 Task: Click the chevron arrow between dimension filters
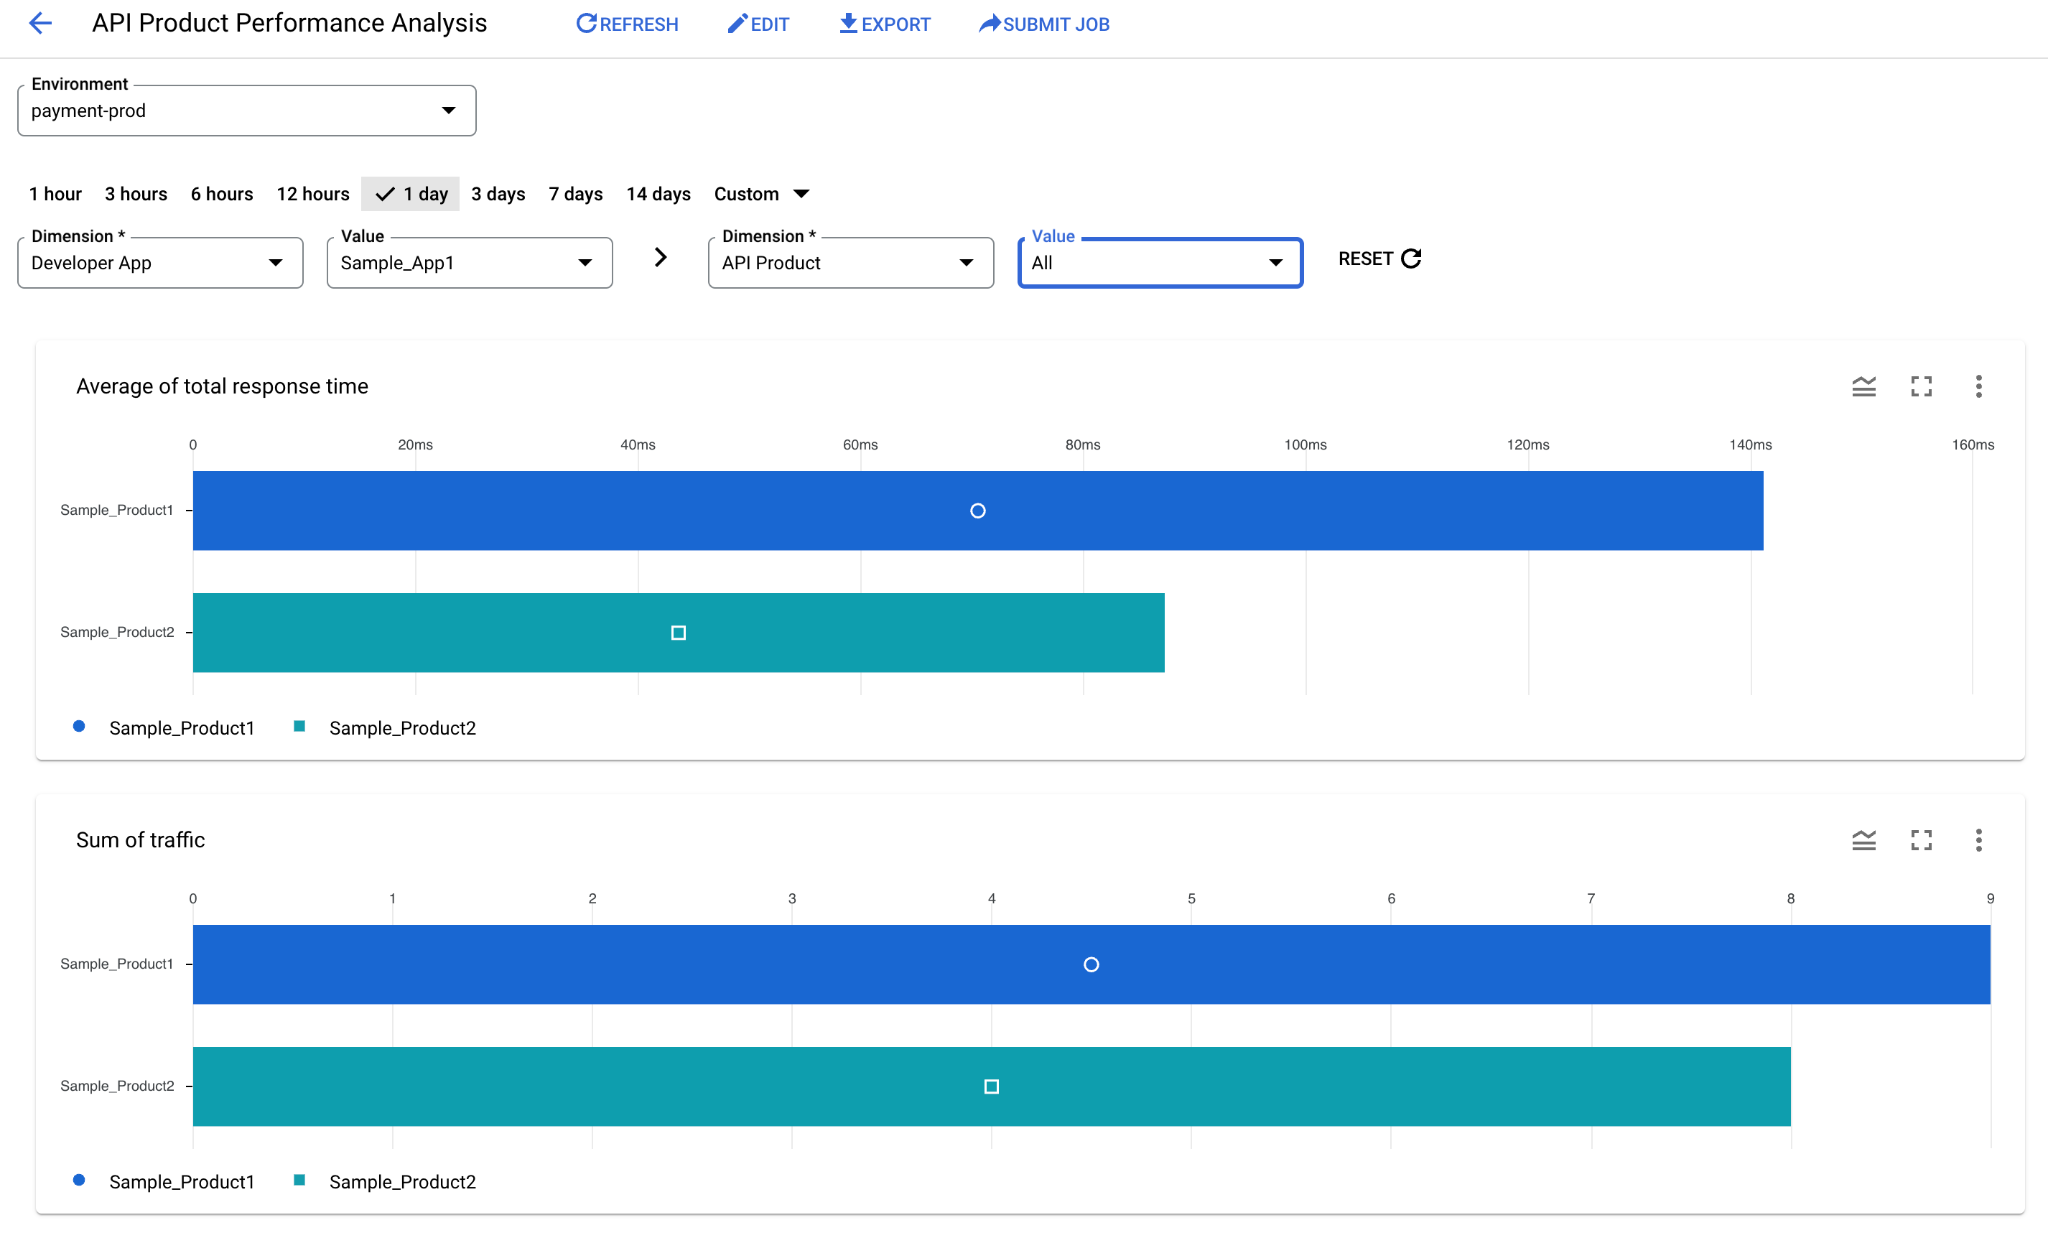[x=661, y=258]
